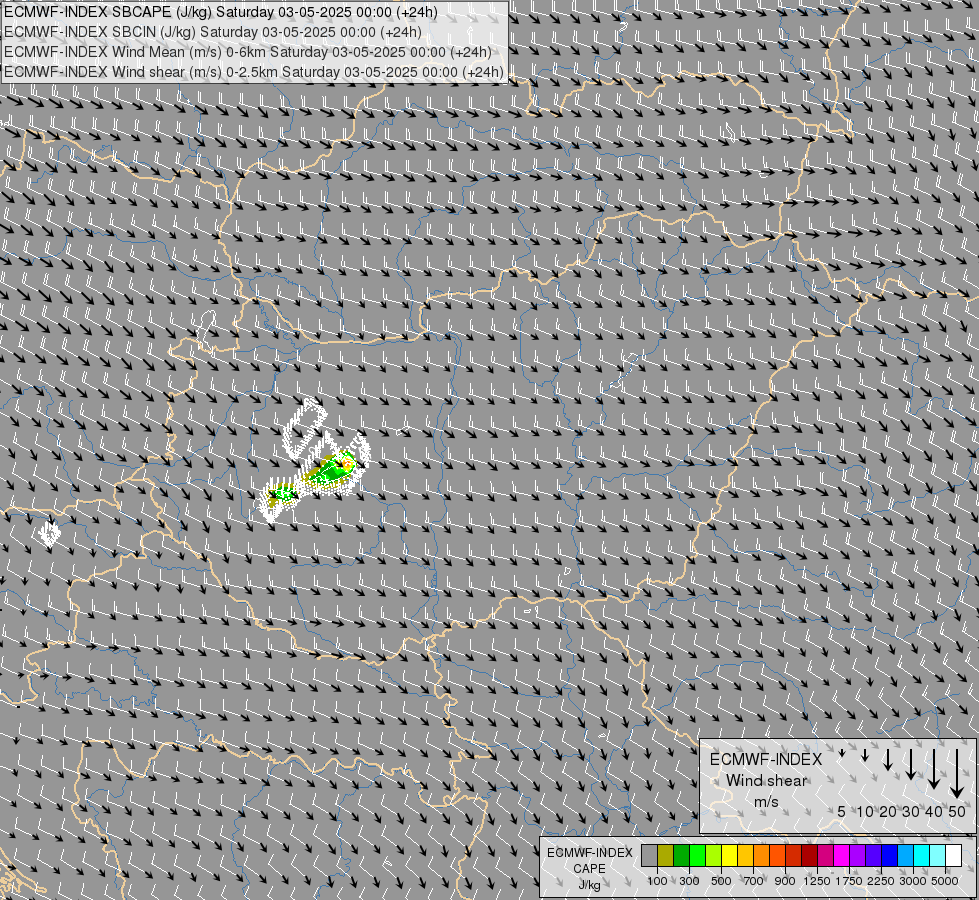Screen dimensions: 979x900
Task: Select the sky blue swatch left of 3000
Action: (906, 856)
